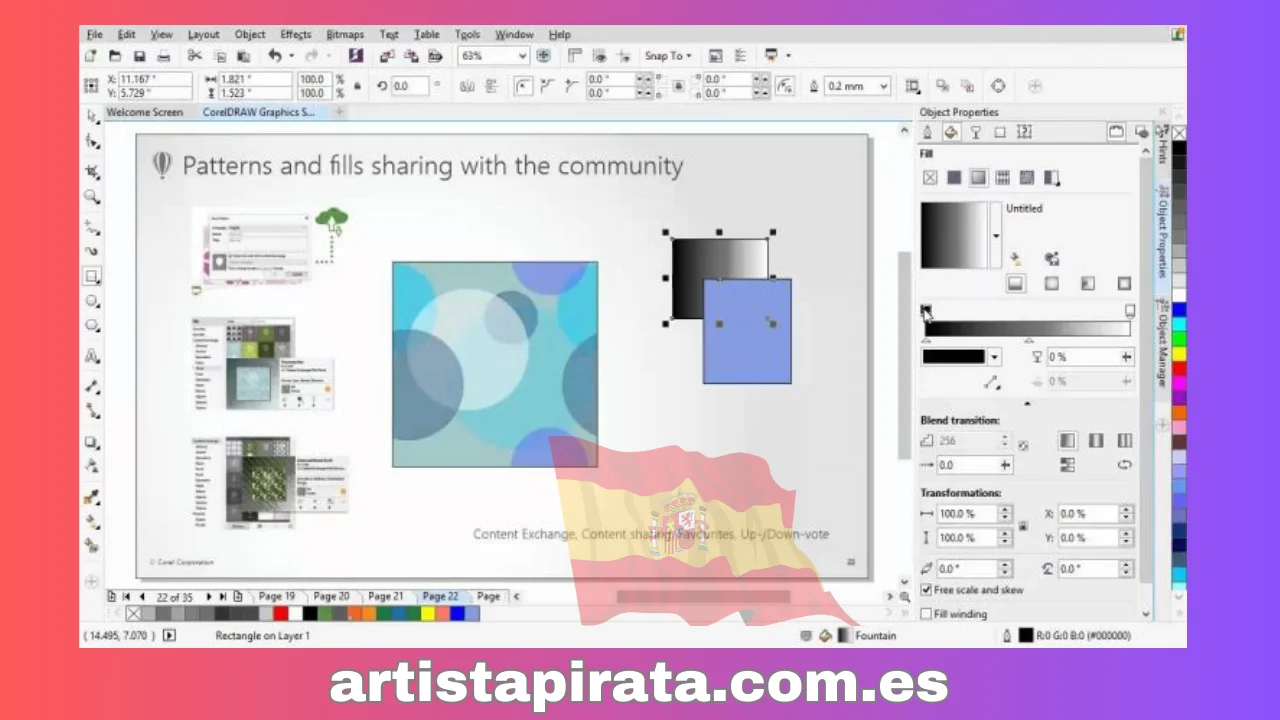The width and height of the screenshot is (1280, 720).
Task: Toggle the Free scale and skew checkbox
Action: [x=926, y=590]
